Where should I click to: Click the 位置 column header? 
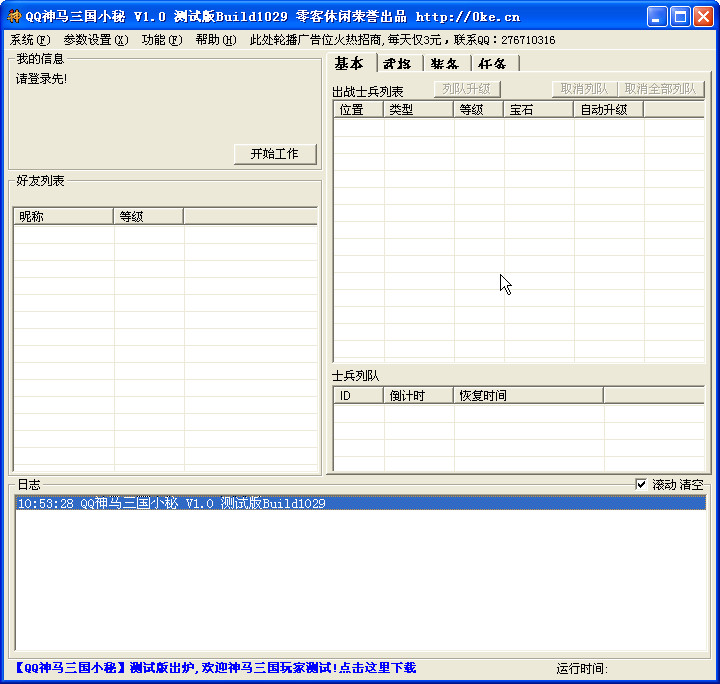point(359,110)
